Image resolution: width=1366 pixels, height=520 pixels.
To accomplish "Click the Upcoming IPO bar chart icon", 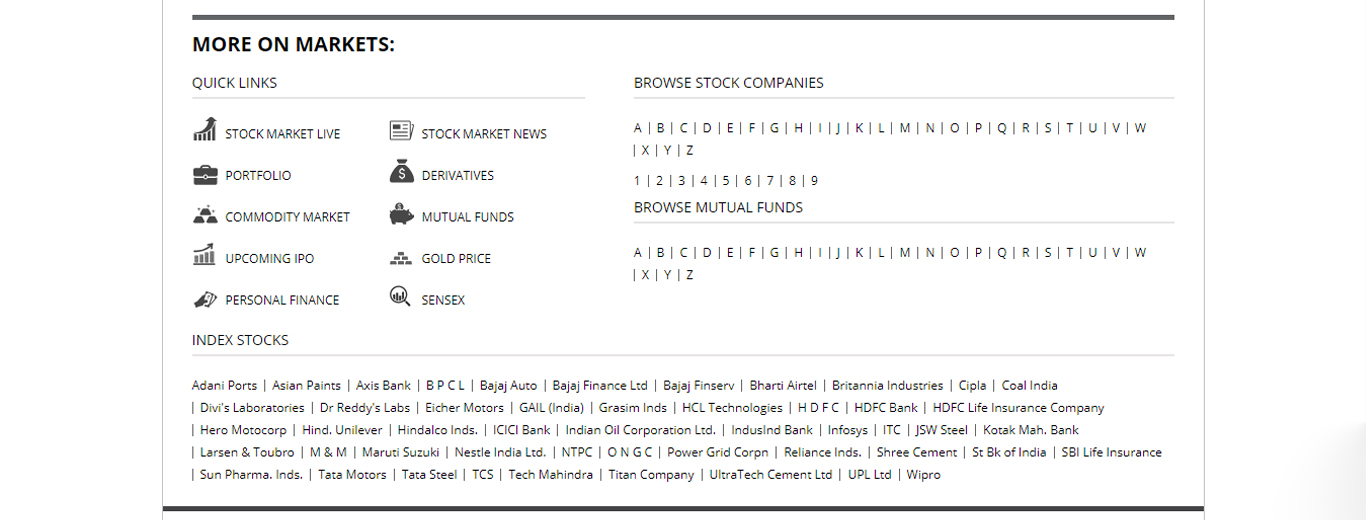I will [x=204, y=256].
